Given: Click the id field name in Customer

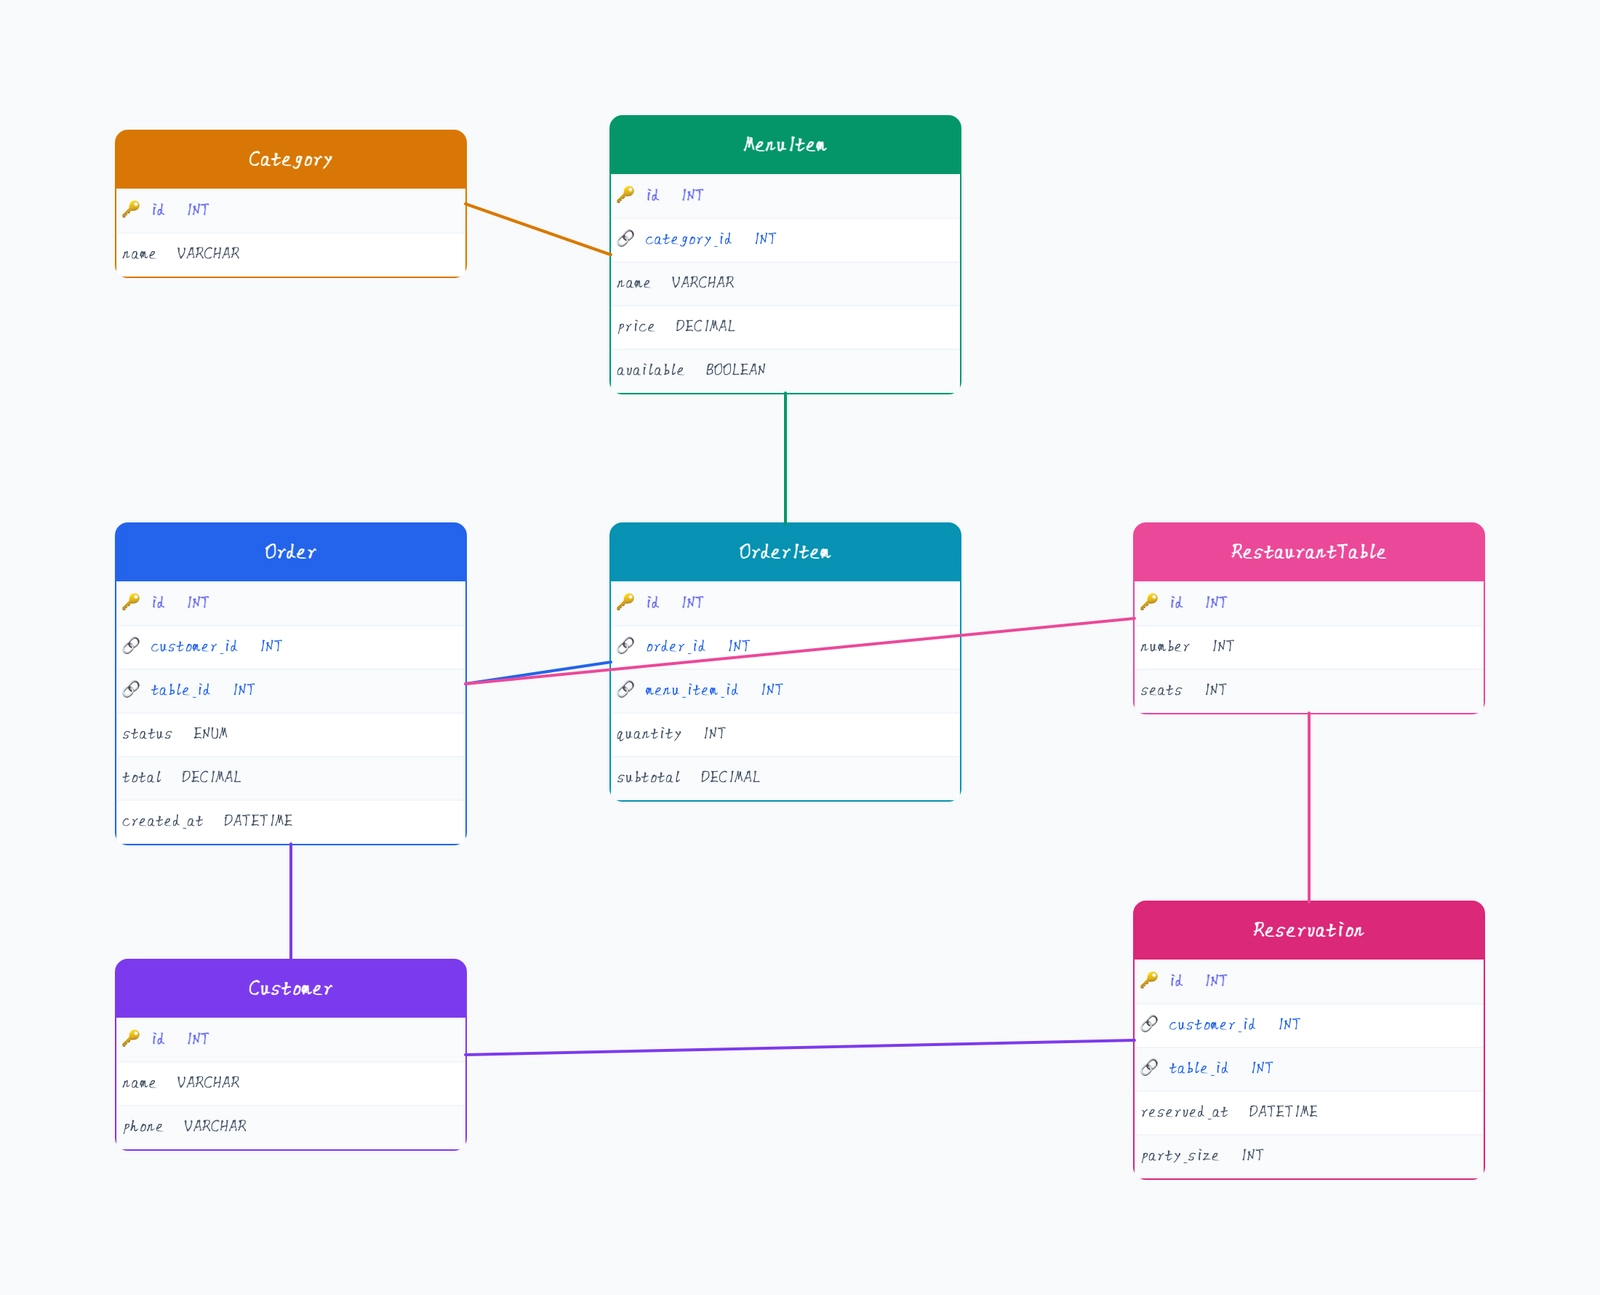Looking at the screenshot, I should [158, 1038].
